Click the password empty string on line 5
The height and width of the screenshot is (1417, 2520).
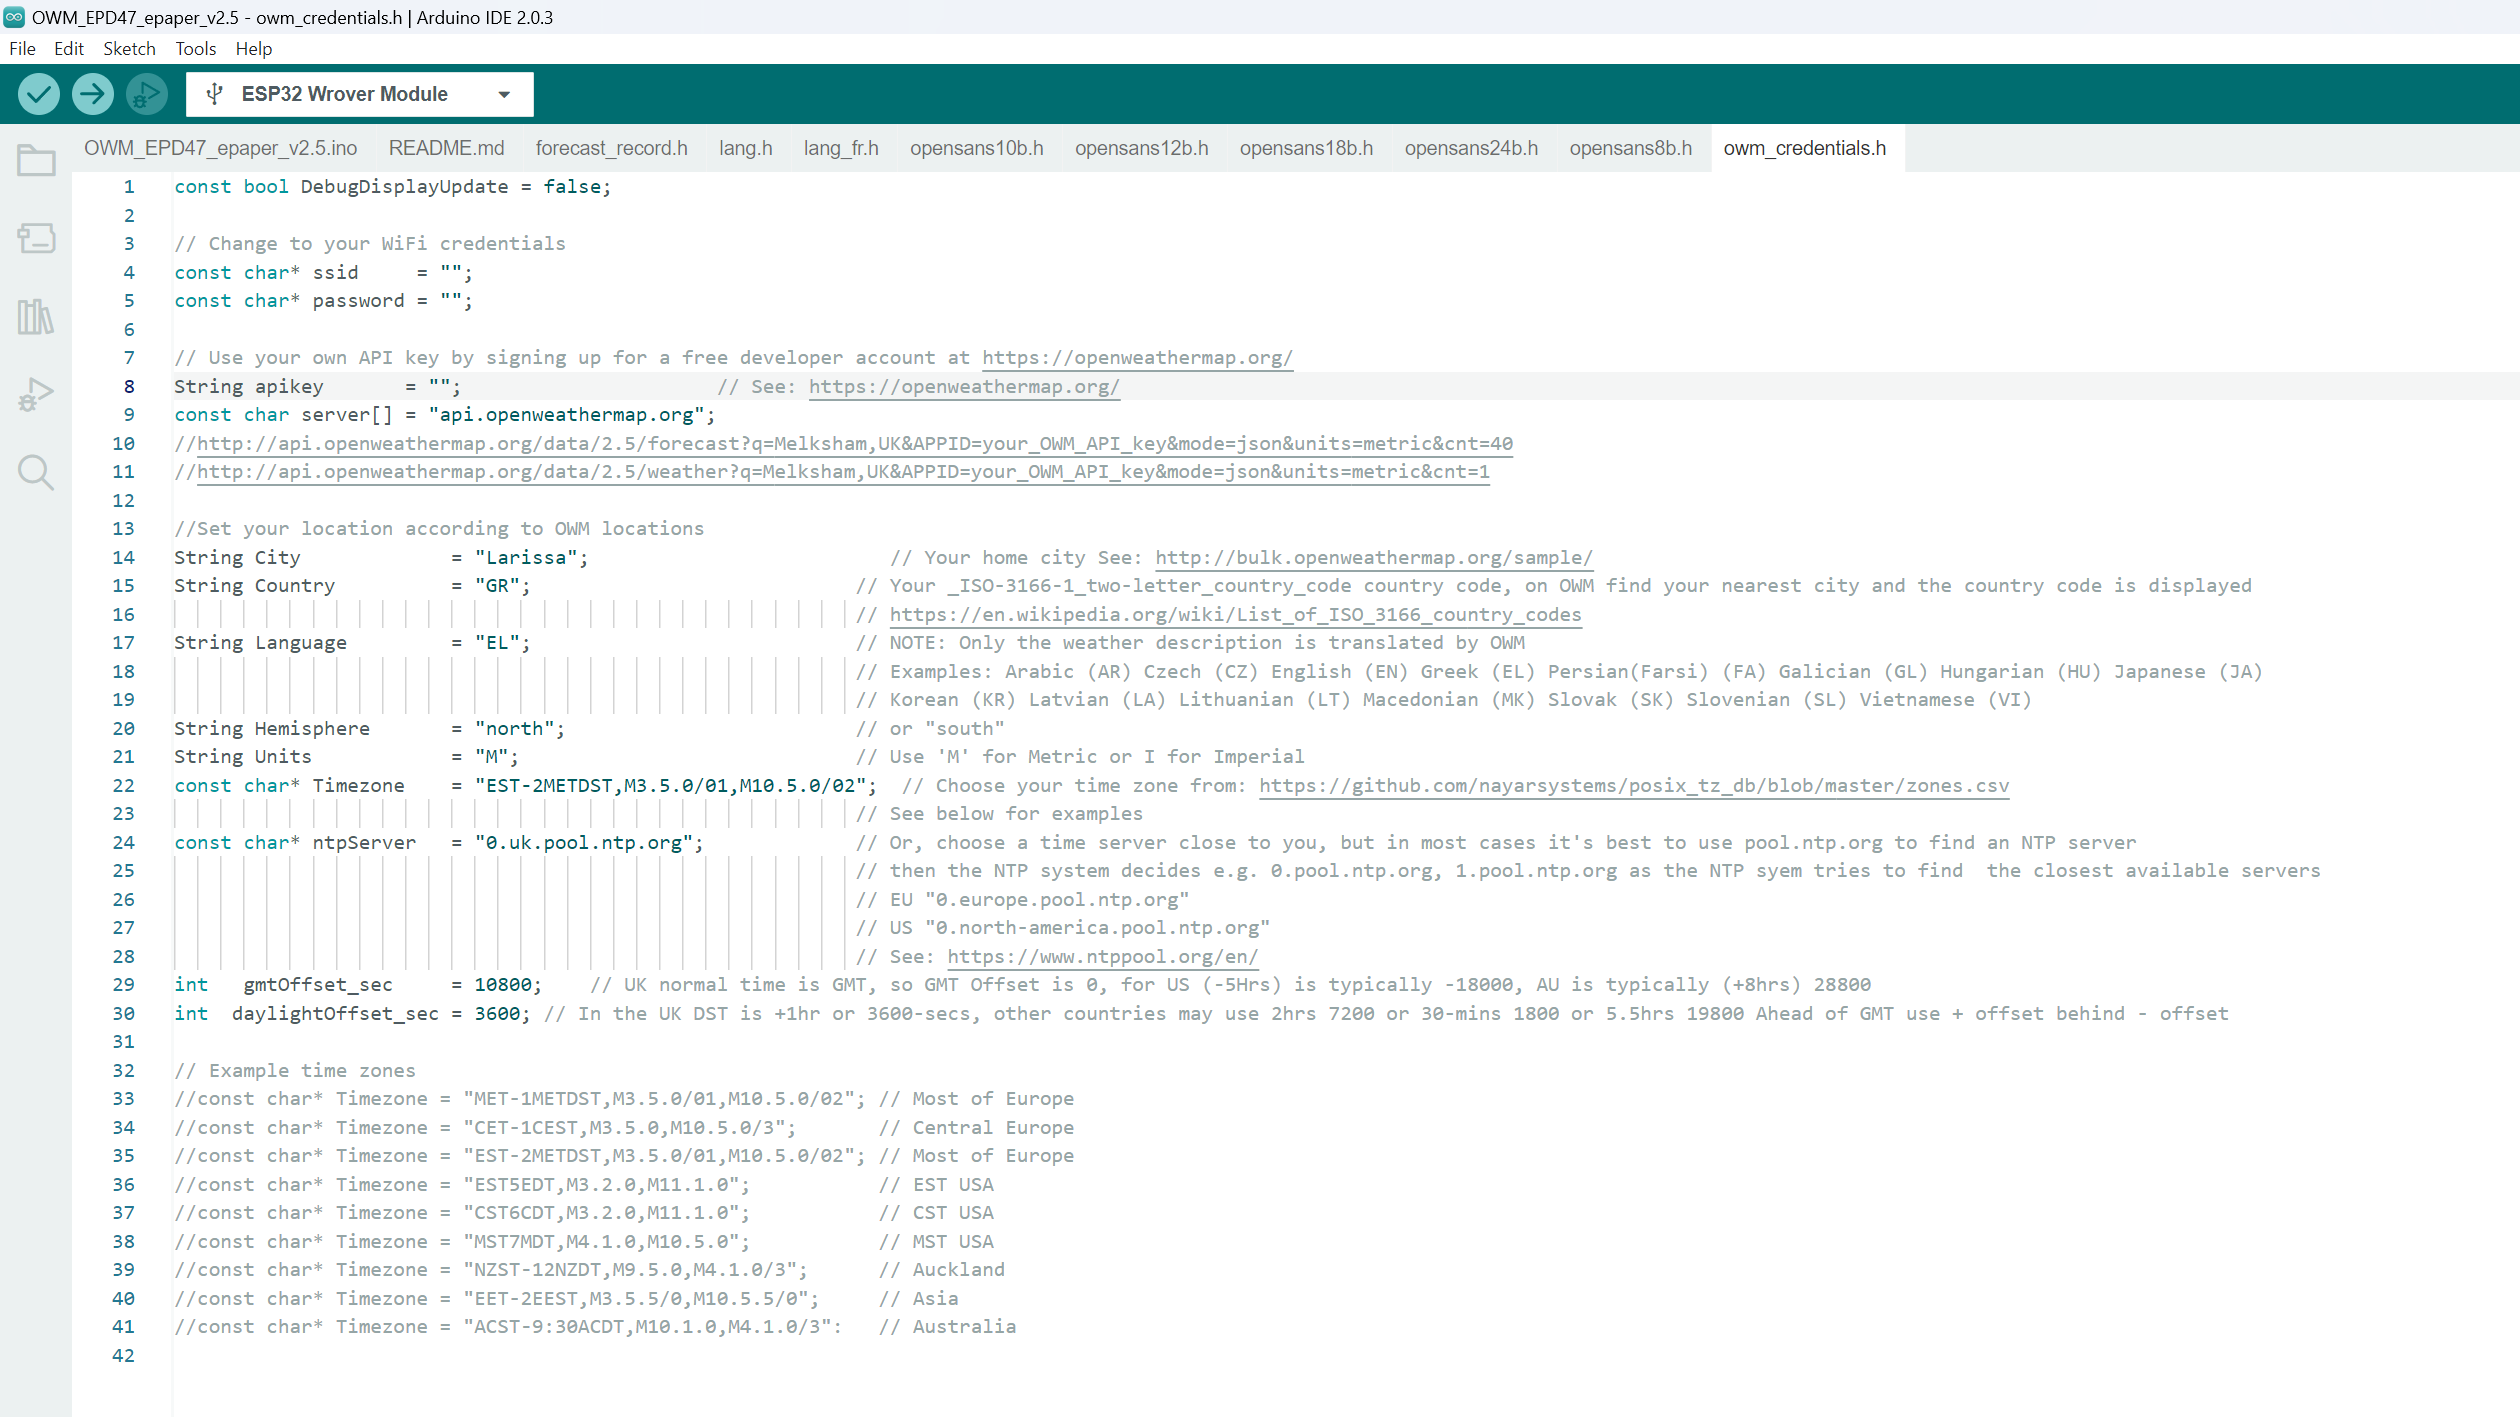(452, 300)
